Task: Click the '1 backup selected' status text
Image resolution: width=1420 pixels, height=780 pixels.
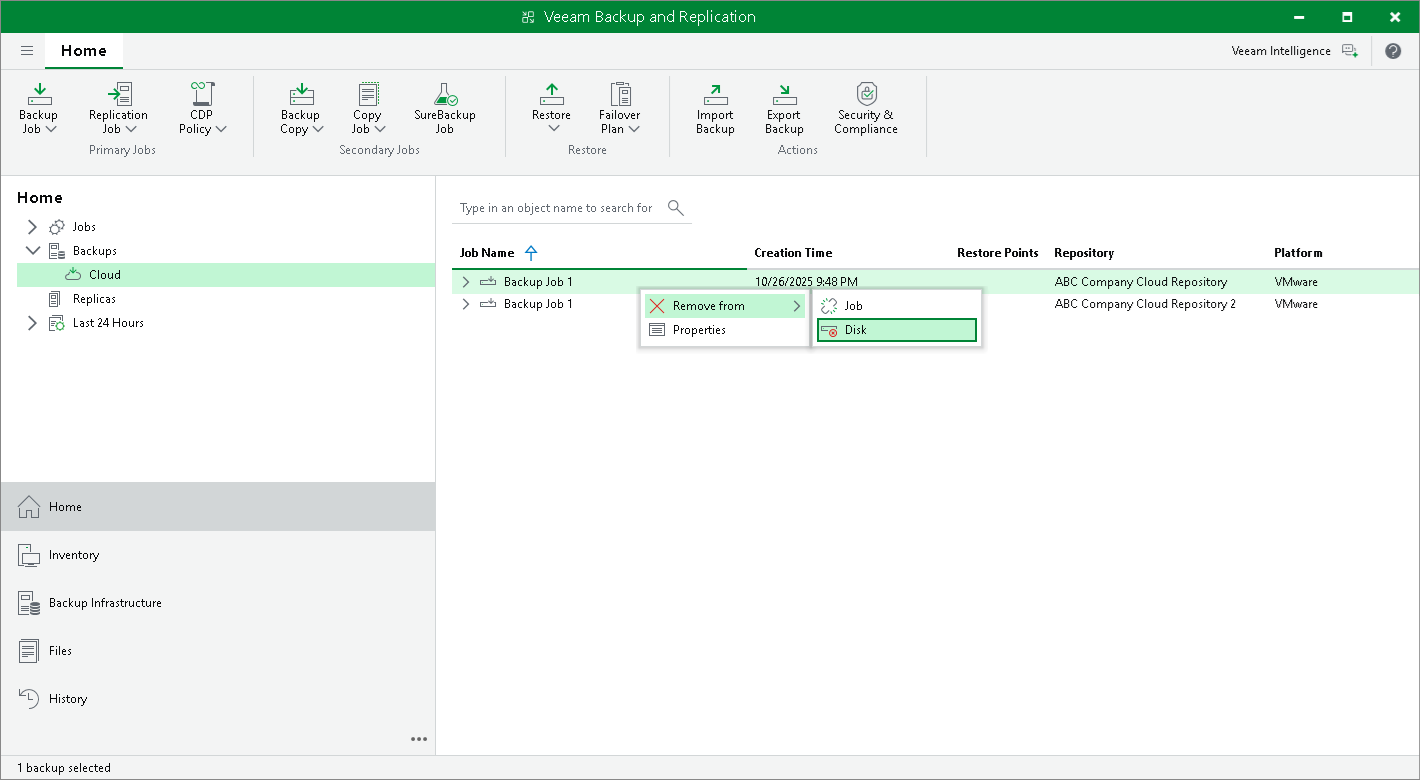Action: [x=64, y=768]
